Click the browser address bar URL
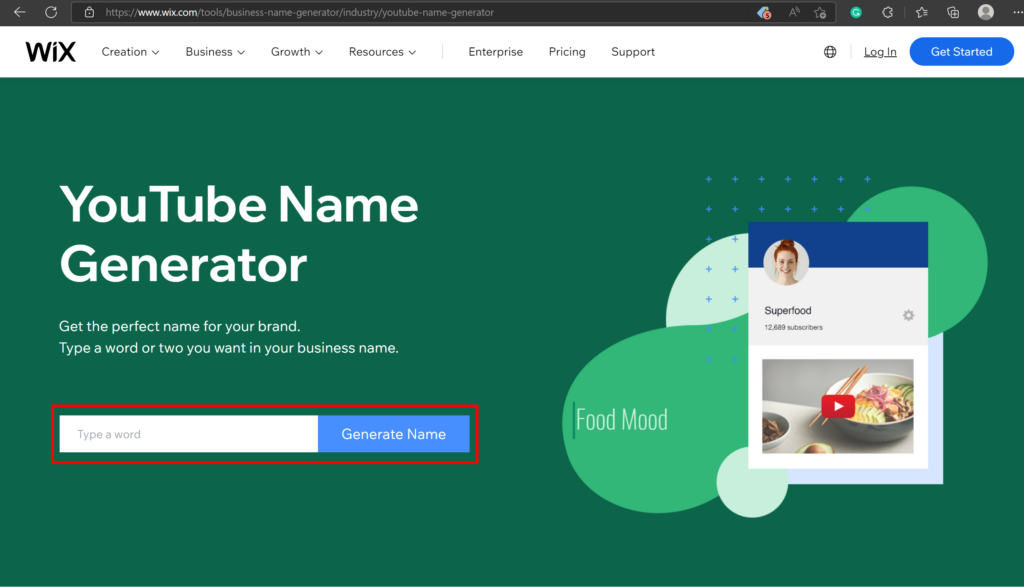This screenshot has height=587, width=1024. pyautogui.click(x=300, y=12)
